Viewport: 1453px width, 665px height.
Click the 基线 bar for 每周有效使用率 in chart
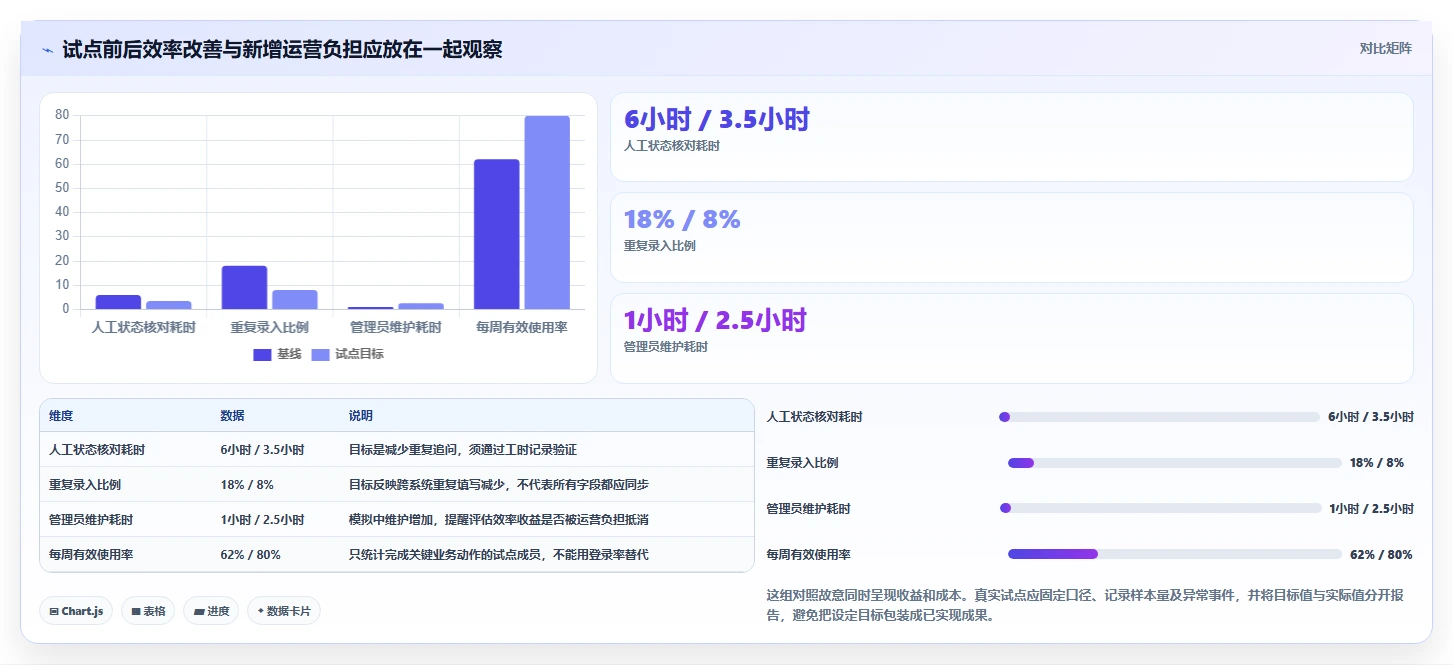(x=496, y=234)
